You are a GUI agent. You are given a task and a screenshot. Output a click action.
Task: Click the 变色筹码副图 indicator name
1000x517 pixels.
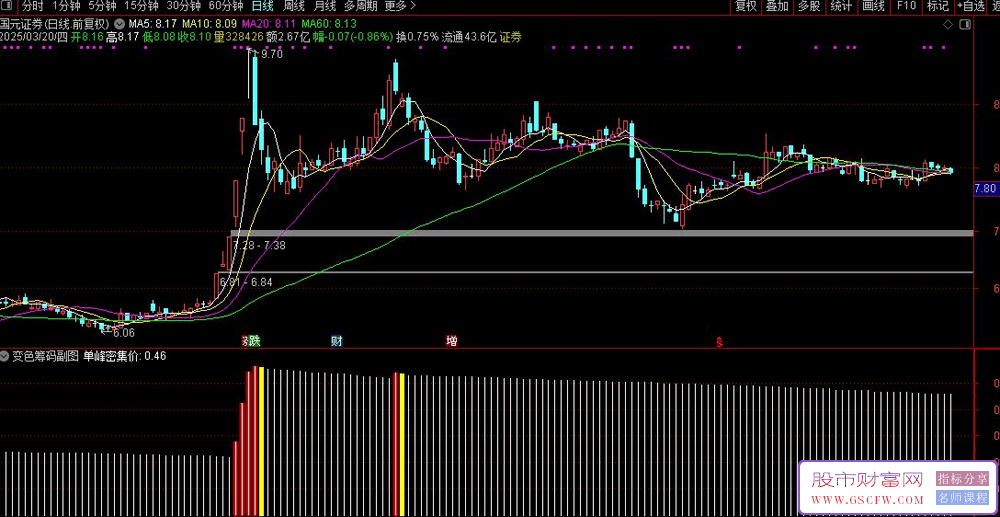point(47,356)
